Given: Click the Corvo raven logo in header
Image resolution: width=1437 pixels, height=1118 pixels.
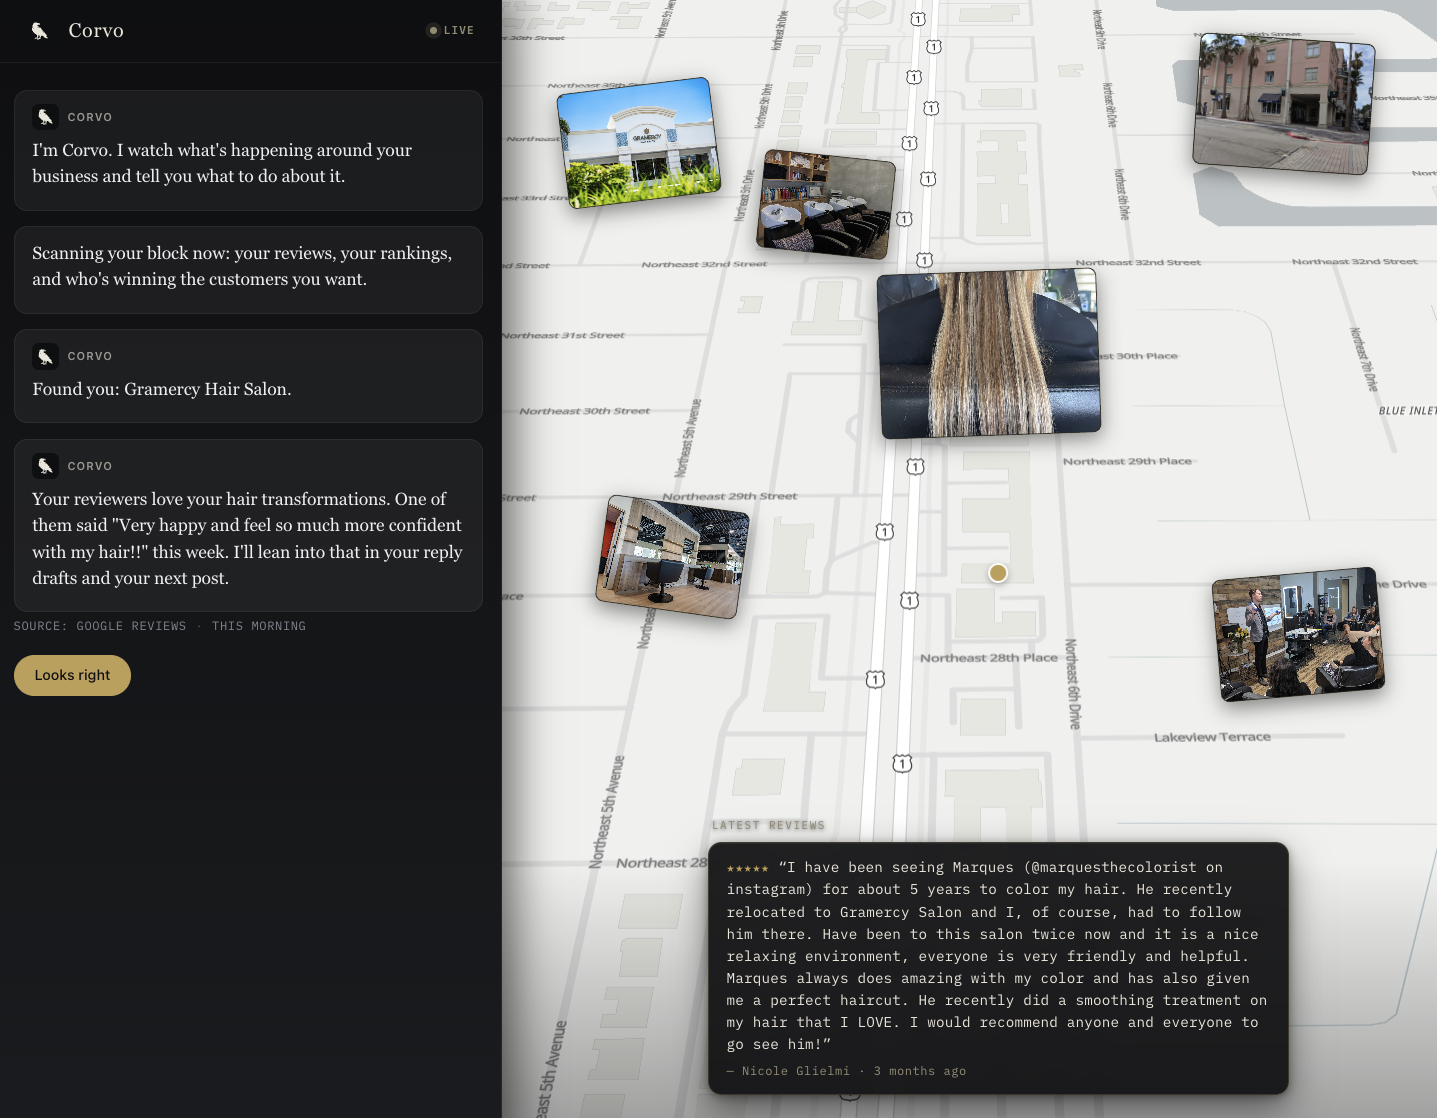Looking at the screenshot, I should pyautogui.click(x=40, y=31).
